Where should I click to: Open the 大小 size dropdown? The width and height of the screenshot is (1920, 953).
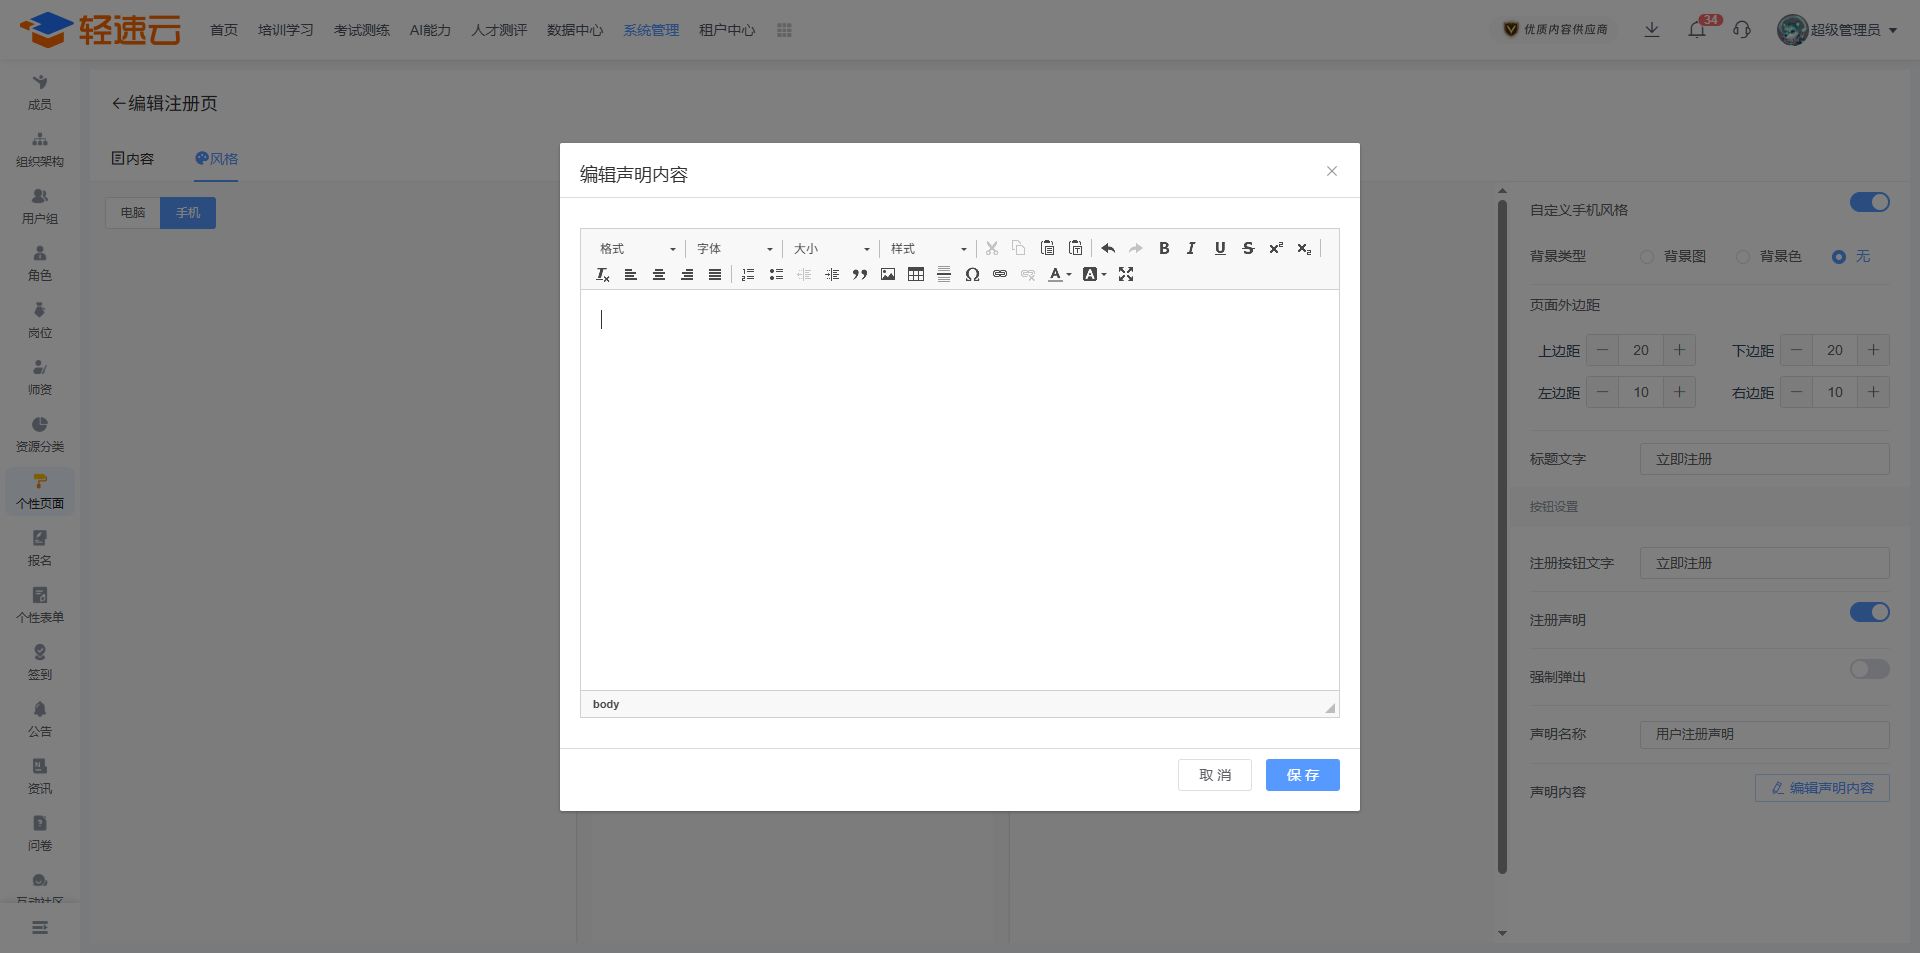[831, 249]
